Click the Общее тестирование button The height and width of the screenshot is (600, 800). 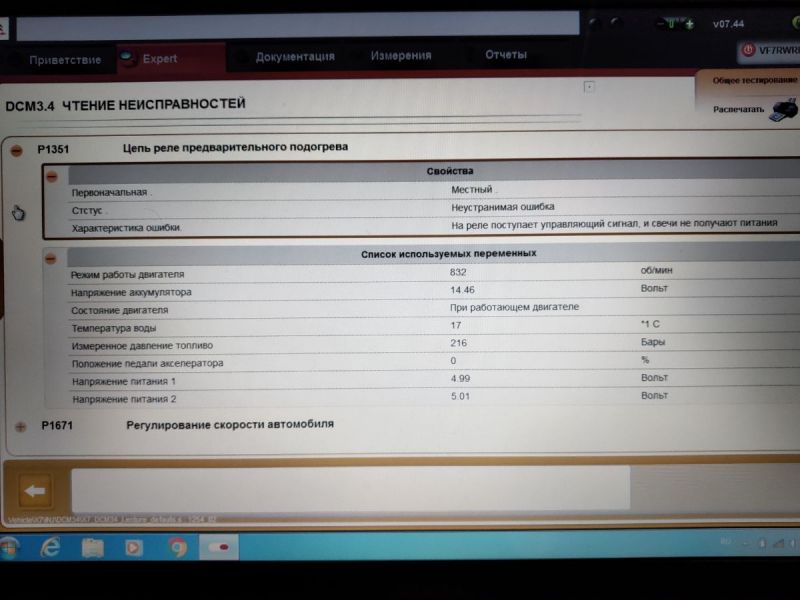coord(755,80)
